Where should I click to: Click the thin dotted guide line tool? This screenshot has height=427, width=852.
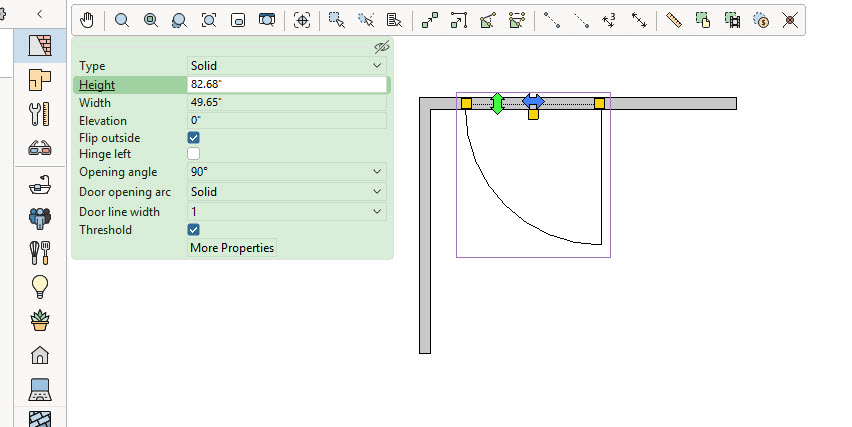581,20
